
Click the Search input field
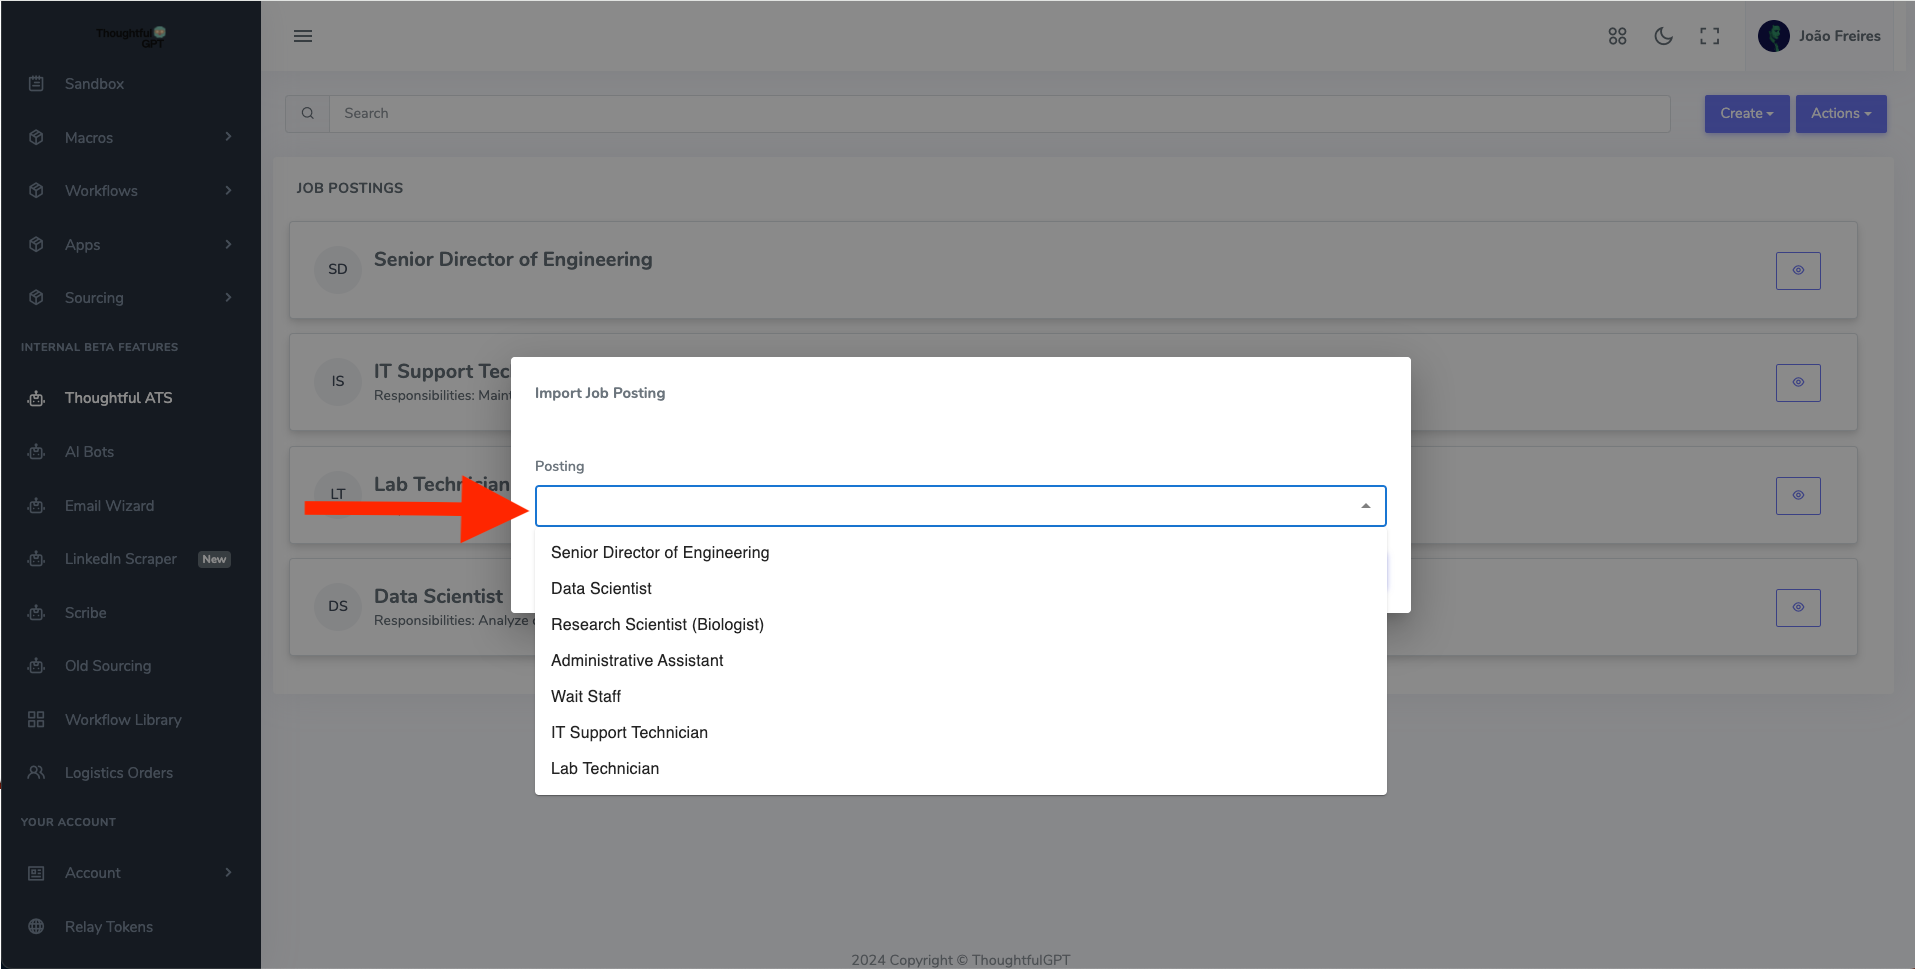[x=998, y=114]
